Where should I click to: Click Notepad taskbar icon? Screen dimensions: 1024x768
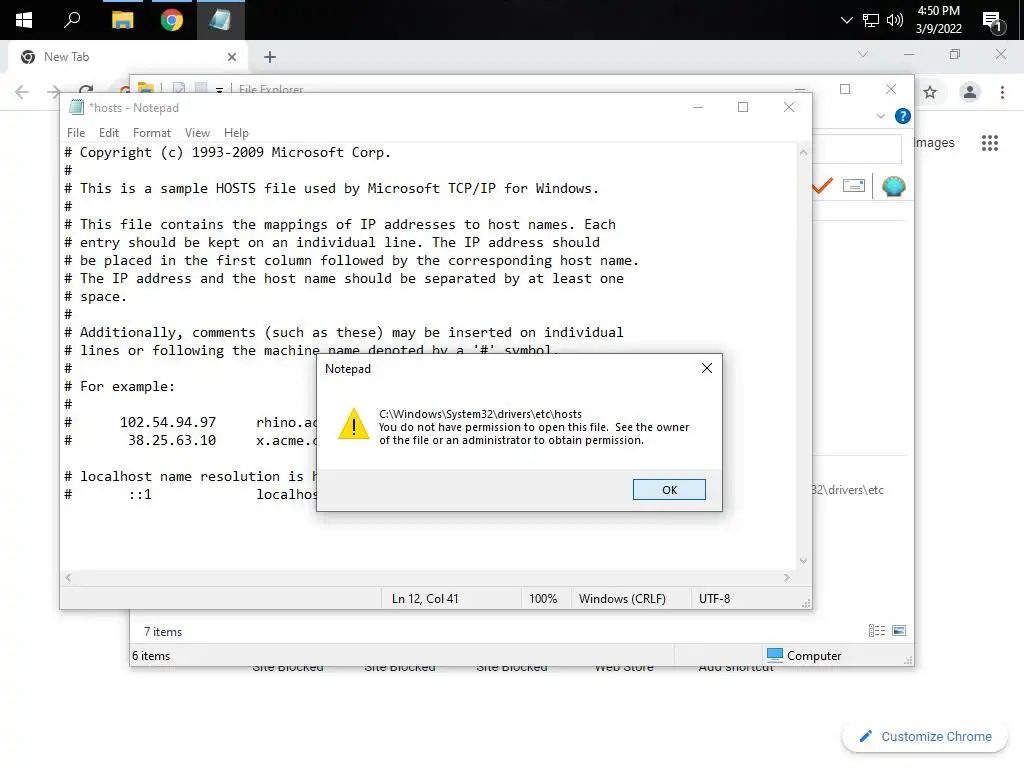(220, 20)
